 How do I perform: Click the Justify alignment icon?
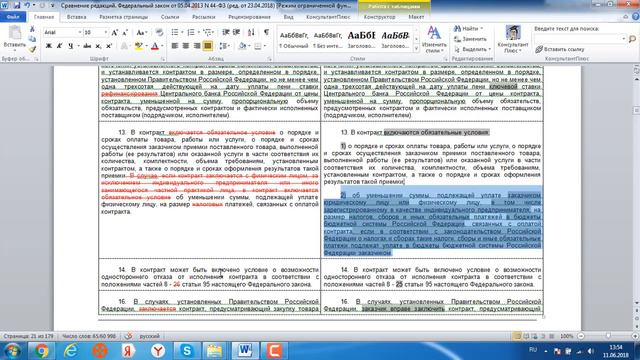coord(208,46)
